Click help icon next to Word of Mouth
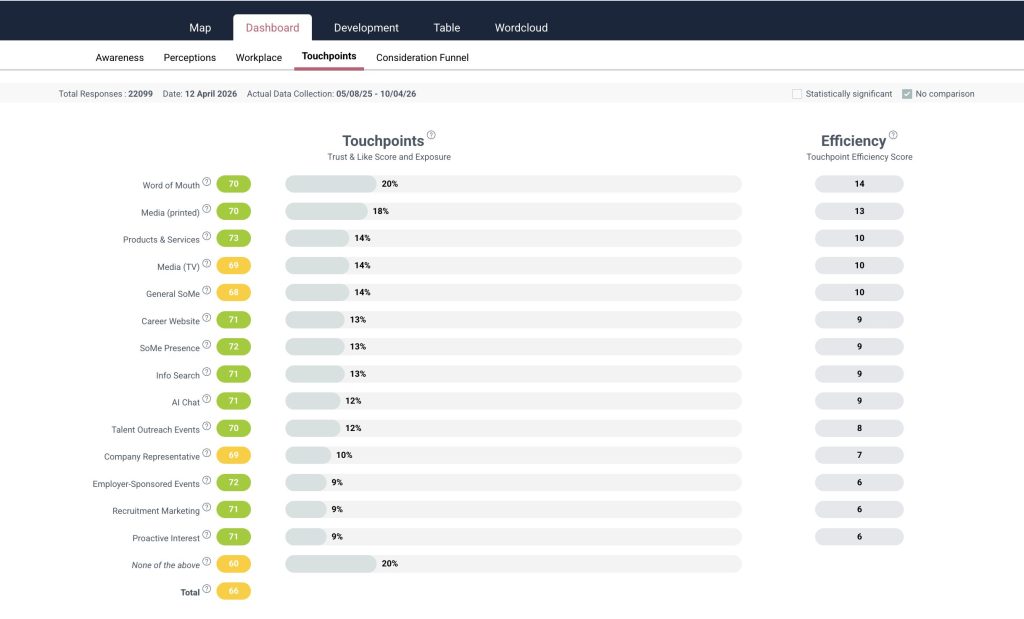The width and height of the screenshot is (1024, 619). 207,183
